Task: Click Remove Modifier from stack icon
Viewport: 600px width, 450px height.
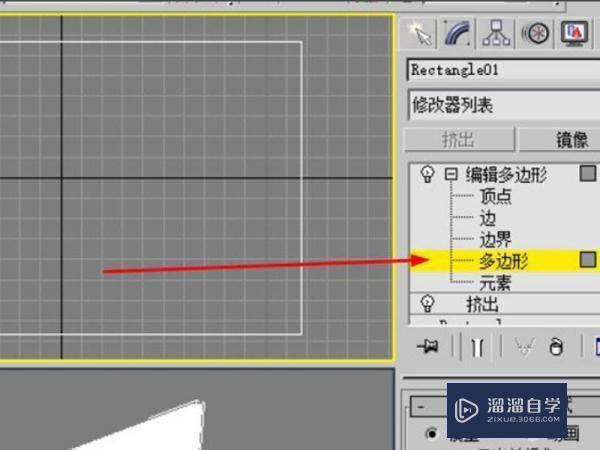Action: [x=556, y=347]
